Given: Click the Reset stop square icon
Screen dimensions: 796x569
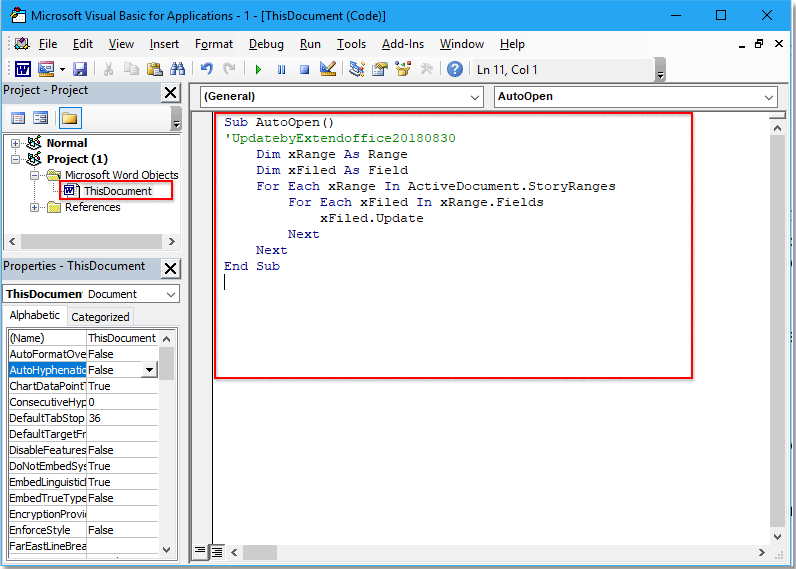Looking at the screenshot, I should click(x=304, y=69).
